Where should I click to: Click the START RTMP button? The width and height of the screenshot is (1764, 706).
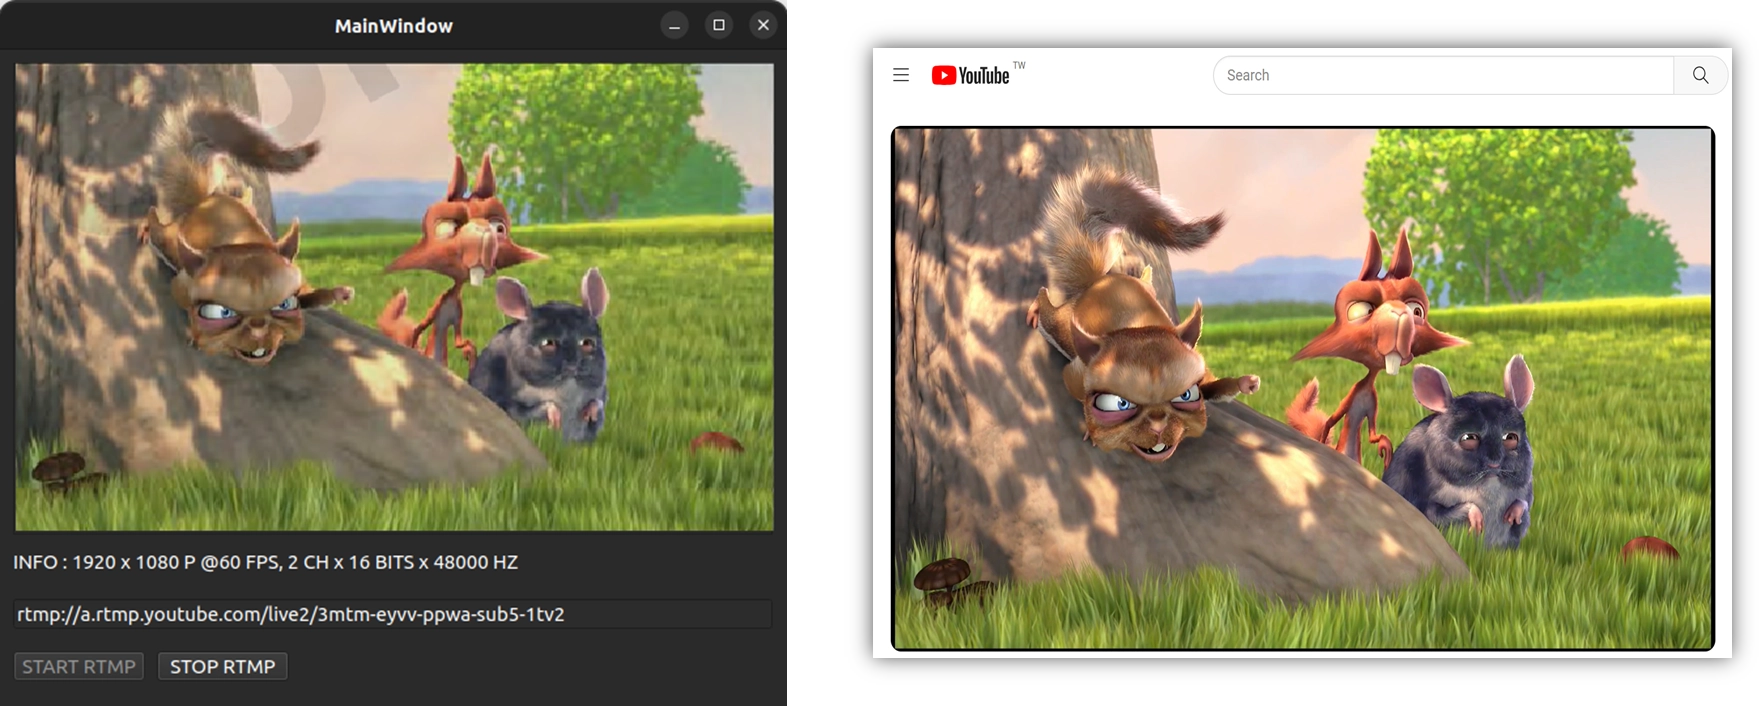(79, 666)
